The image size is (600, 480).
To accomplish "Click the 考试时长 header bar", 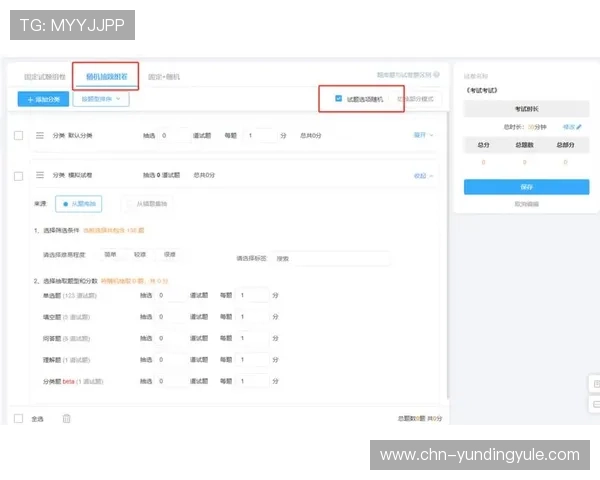I will 527,109.
